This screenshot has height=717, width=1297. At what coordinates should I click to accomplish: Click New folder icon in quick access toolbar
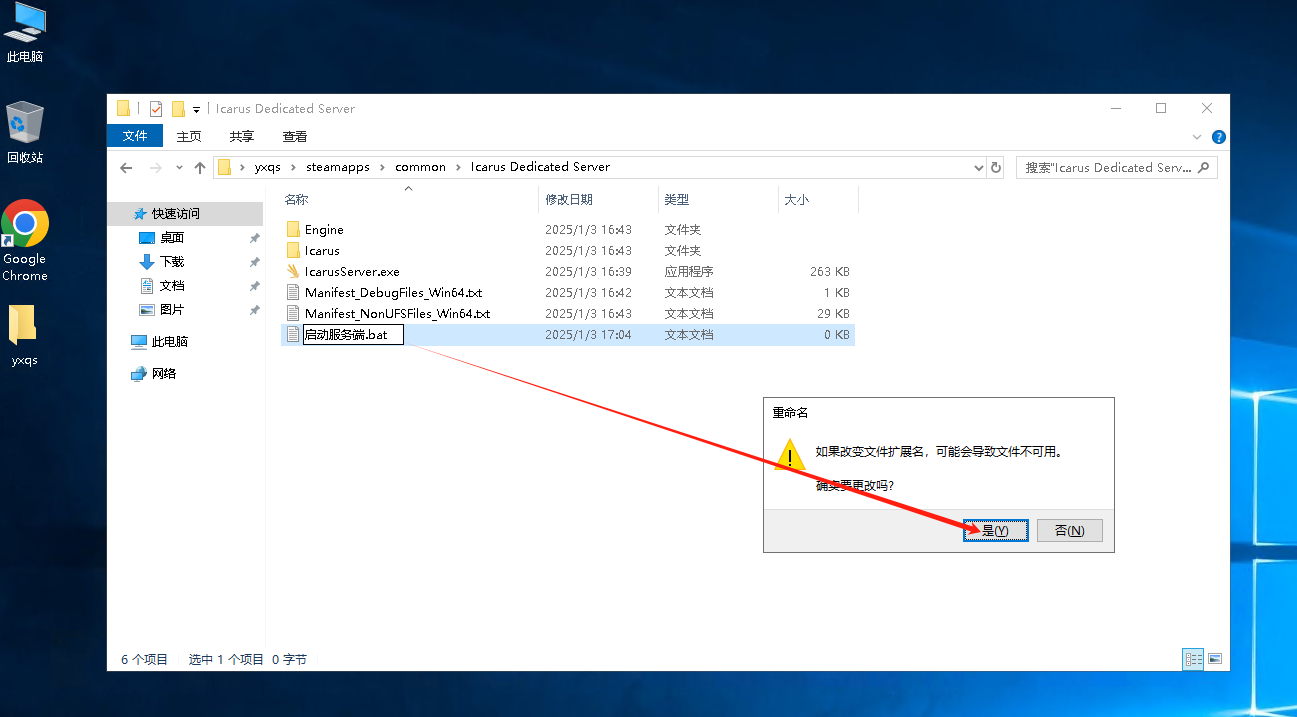179,108
